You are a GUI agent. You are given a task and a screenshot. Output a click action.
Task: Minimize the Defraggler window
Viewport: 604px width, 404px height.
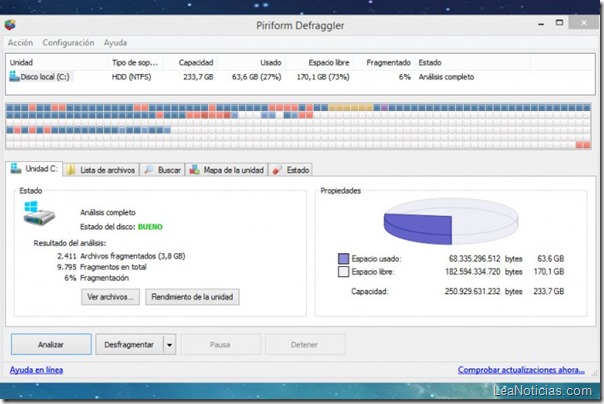[541, 24]
